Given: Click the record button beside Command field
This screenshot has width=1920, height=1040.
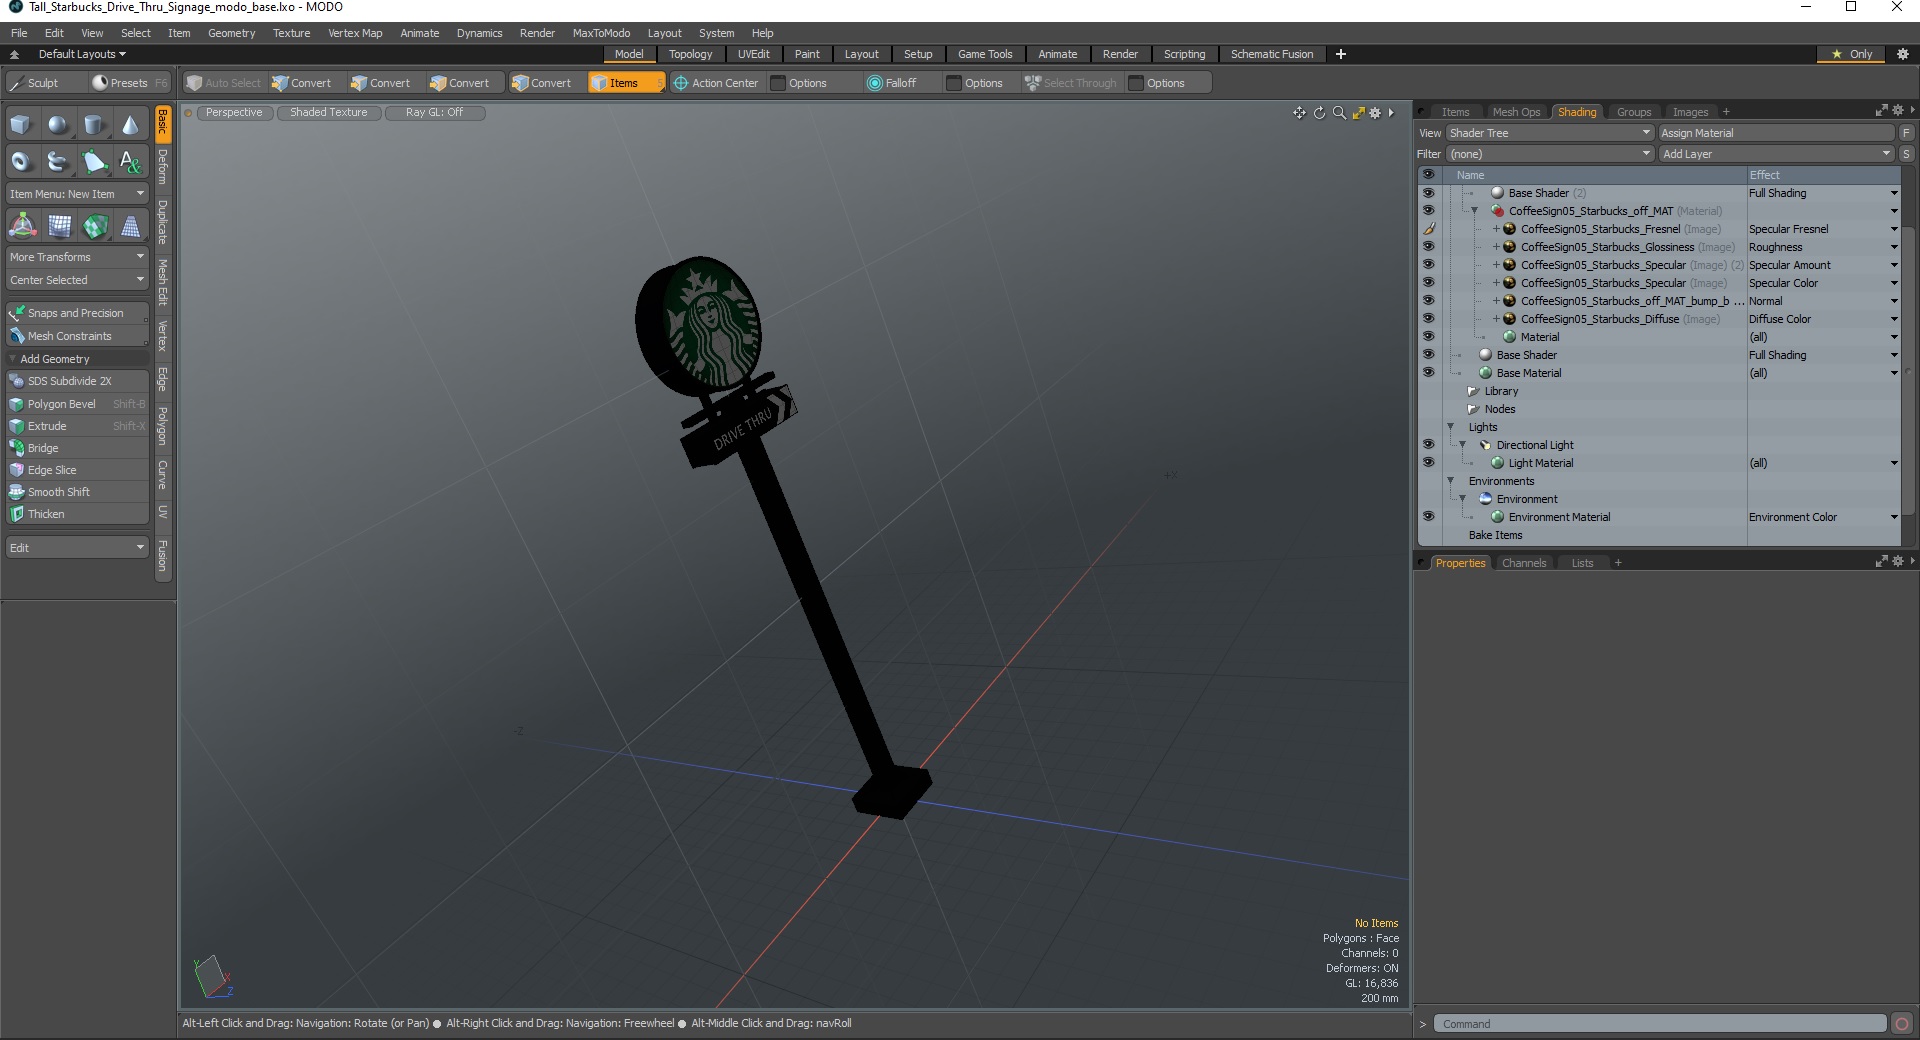Looking at the screenshot, I should click(x=1902, y=1023).
